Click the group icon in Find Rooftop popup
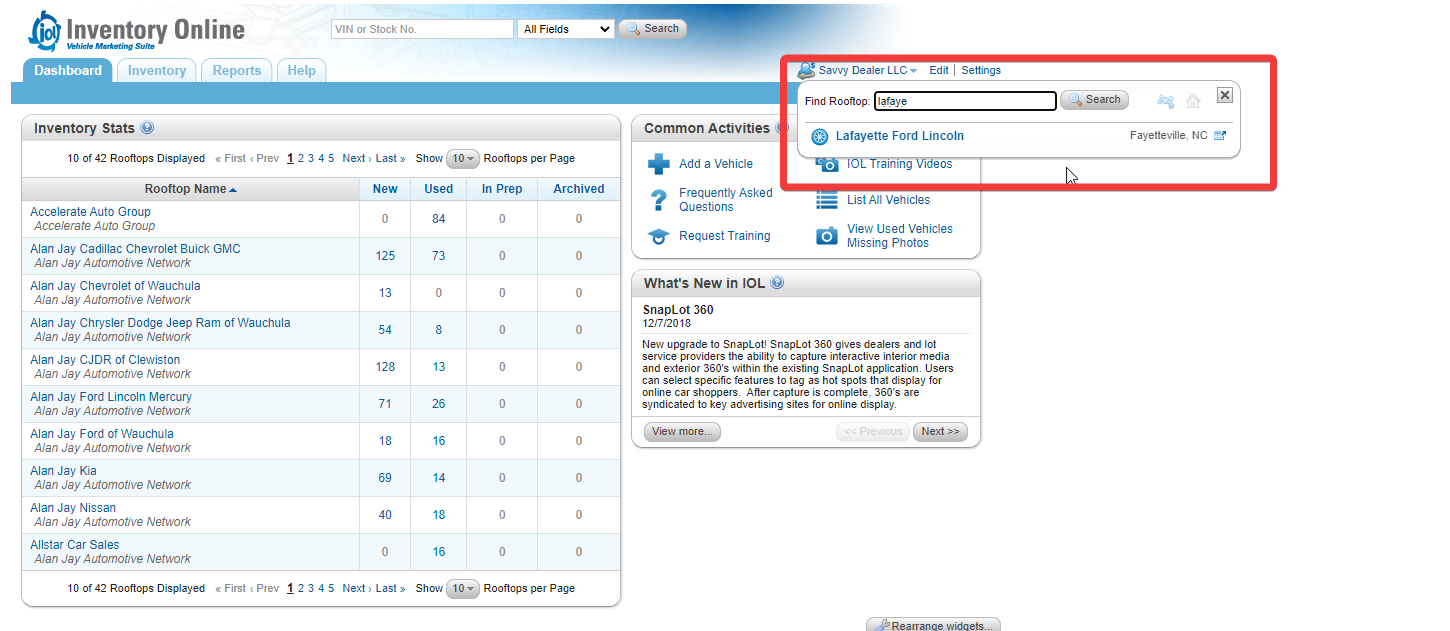This screenshot has width=1450, height=631. [x=1166, y=101]
